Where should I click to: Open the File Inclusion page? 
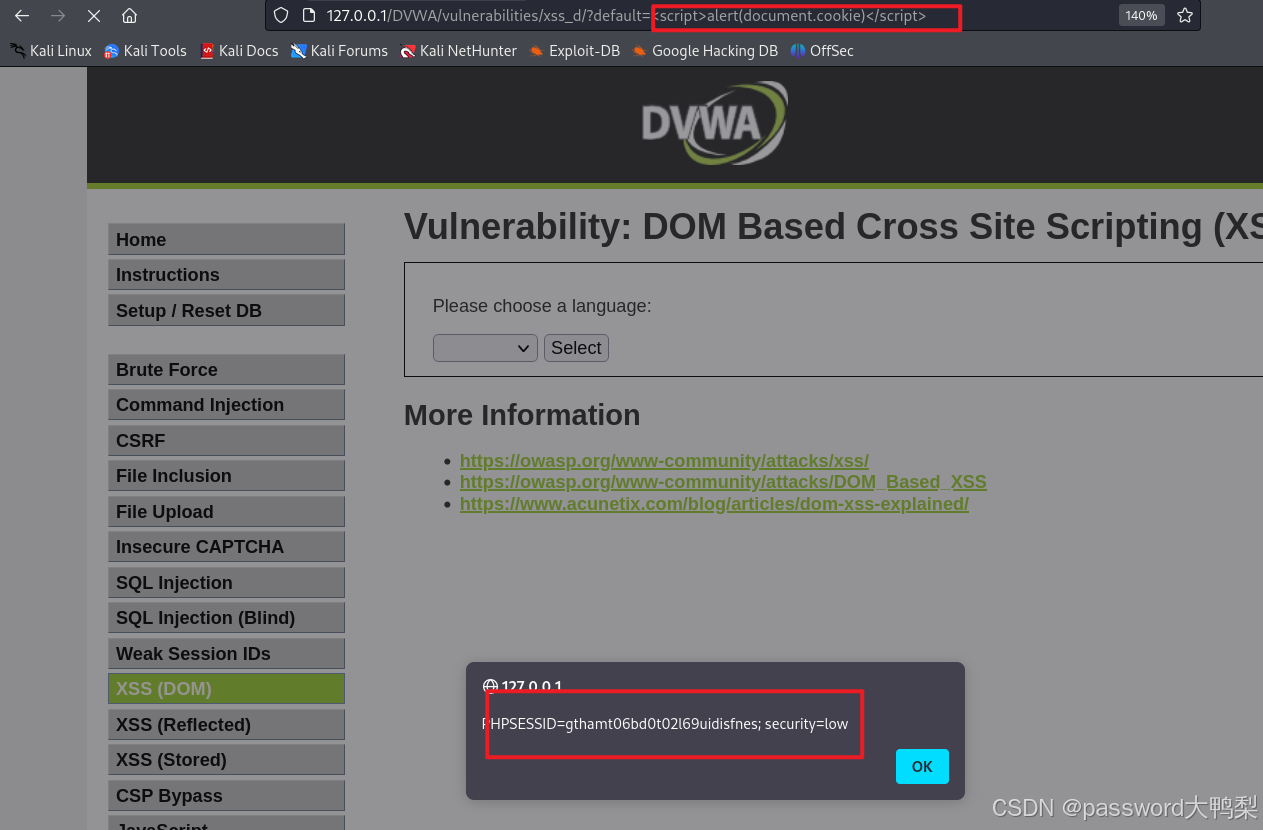pos(226,476)
